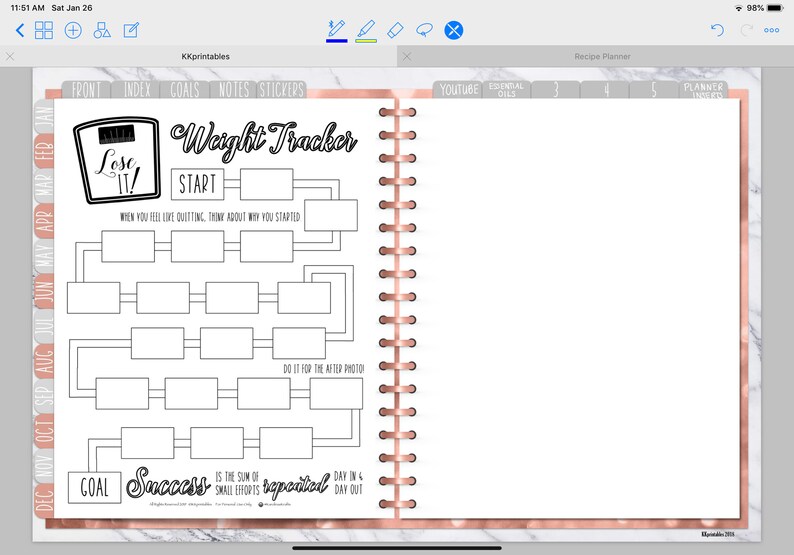Open planner tab number 3
The image size is (794, 555).
click(x=555, y=90)
